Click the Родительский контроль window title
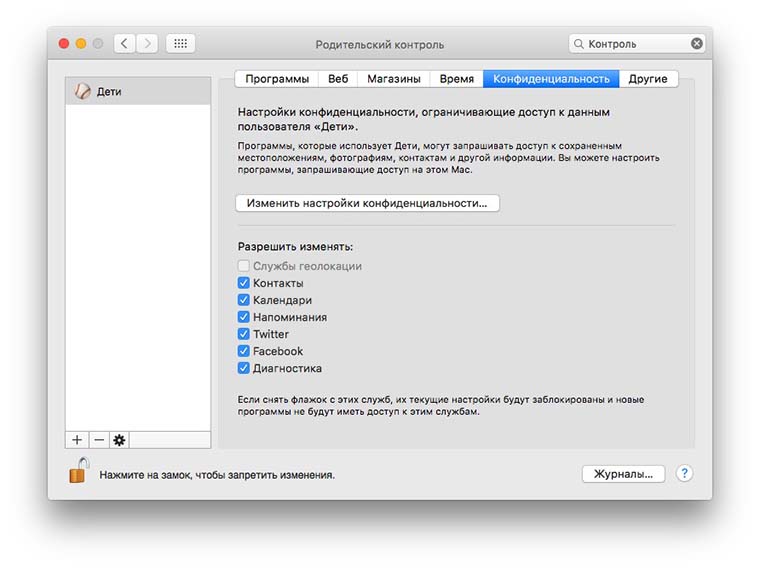Screen dimensions: 760x568 [380, 45]
